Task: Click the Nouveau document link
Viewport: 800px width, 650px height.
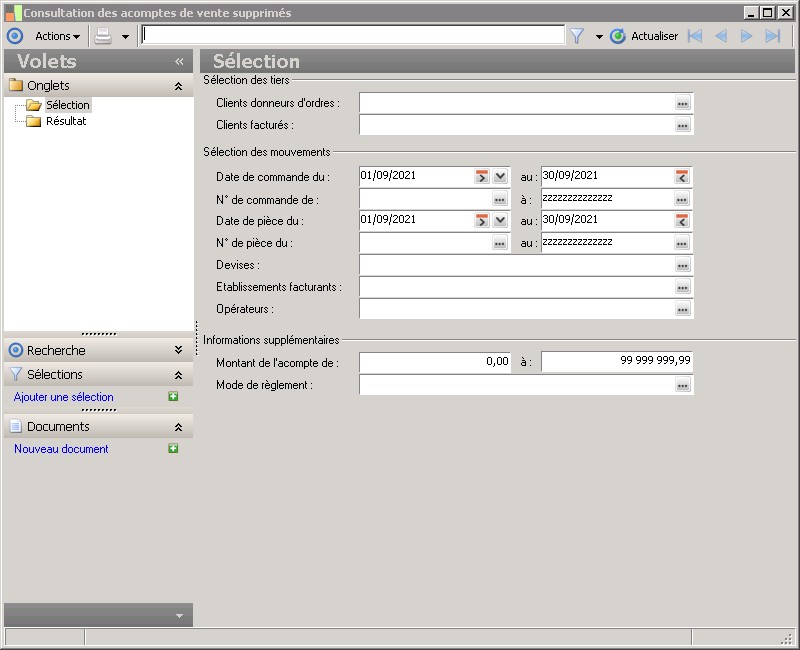Action: (61, 449)
